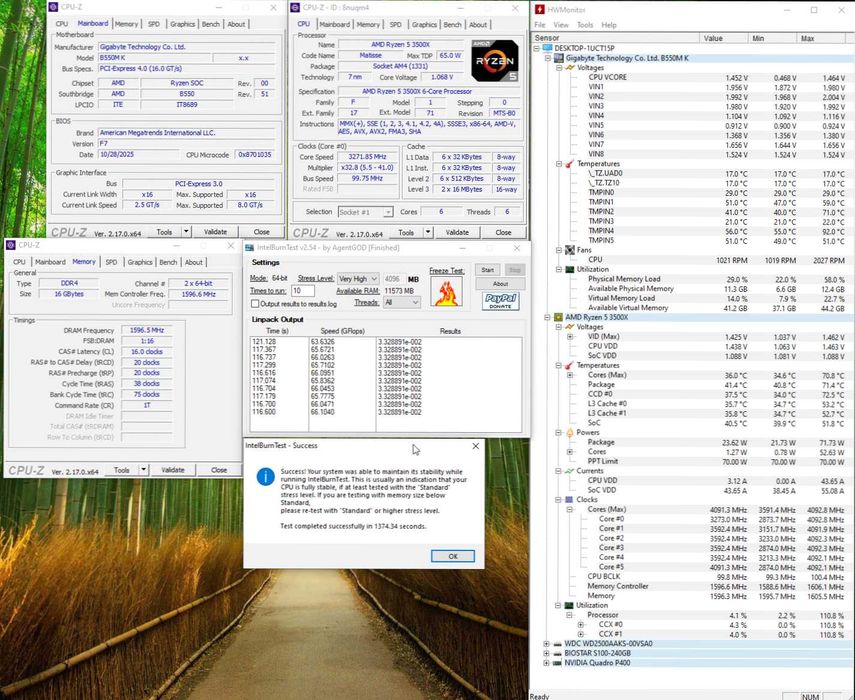Click Validate in the CPU-Z Memory window
This screenshot has height=700, width=855.
tap(173, 469)
